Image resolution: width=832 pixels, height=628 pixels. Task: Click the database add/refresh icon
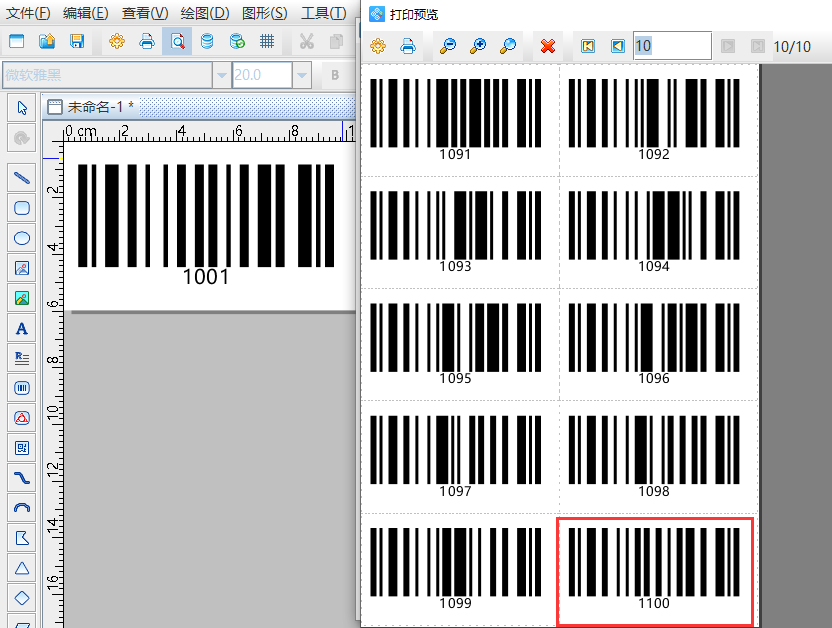point(237,41)
